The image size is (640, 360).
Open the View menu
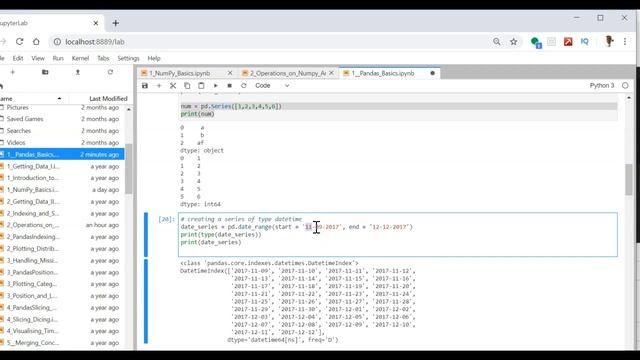[38, 58]
